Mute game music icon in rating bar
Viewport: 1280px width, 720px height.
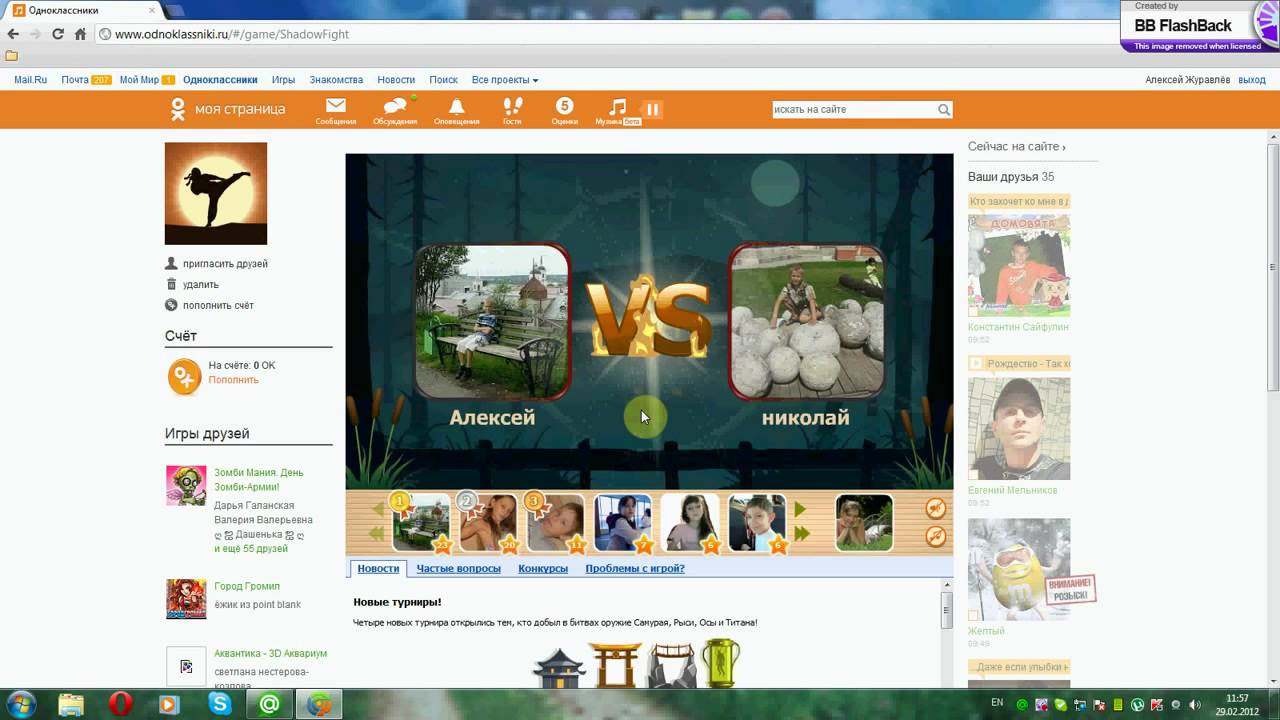pos(936,536)
